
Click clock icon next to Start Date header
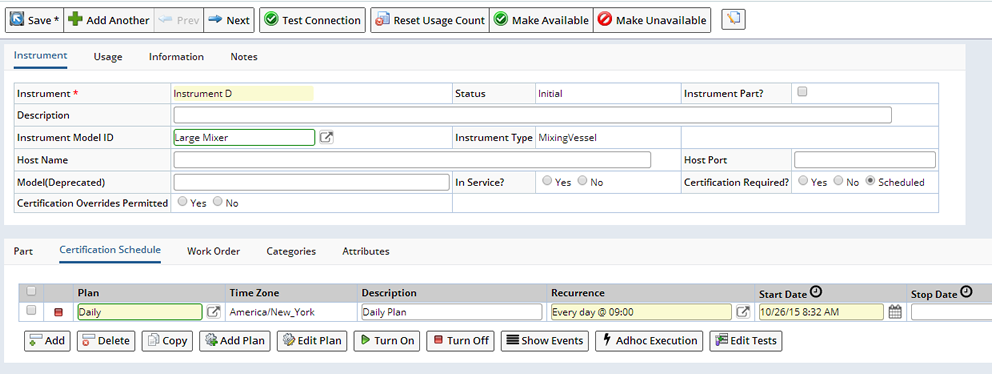(816, 292)
